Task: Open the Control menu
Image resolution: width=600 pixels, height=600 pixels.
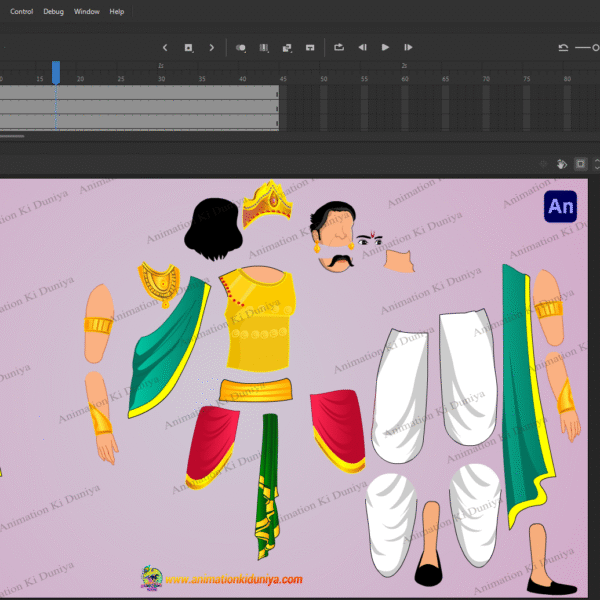Action: pyautogui.click(x=21, y=11)
